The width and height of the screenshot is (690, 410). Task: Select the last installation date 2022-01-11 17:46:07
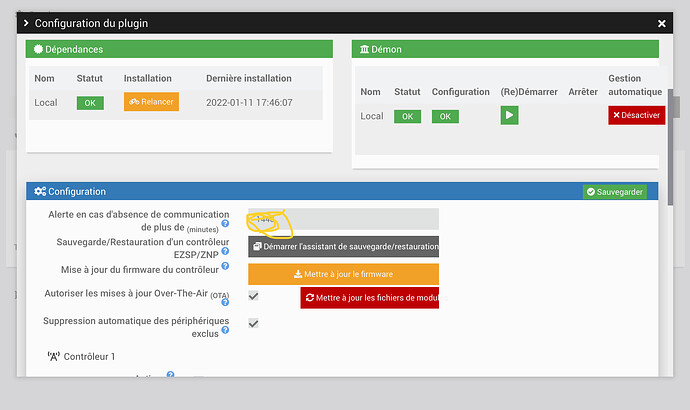pos(249,102)
